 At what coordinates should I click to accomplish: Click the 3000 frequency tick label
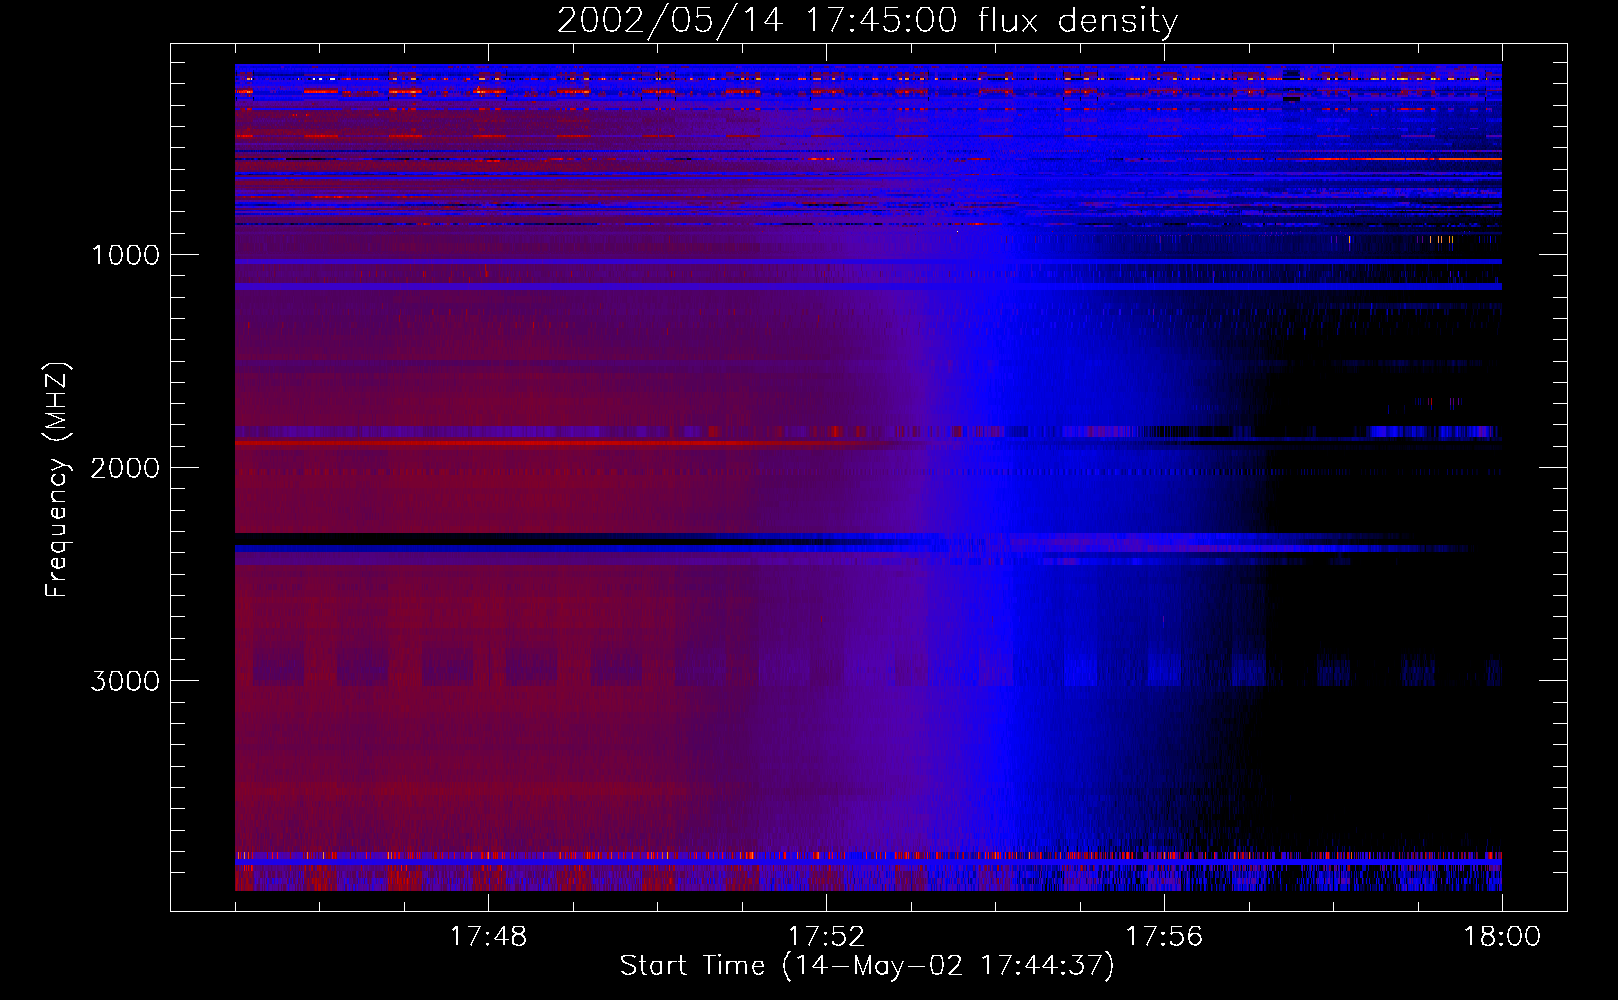point(125,681)
